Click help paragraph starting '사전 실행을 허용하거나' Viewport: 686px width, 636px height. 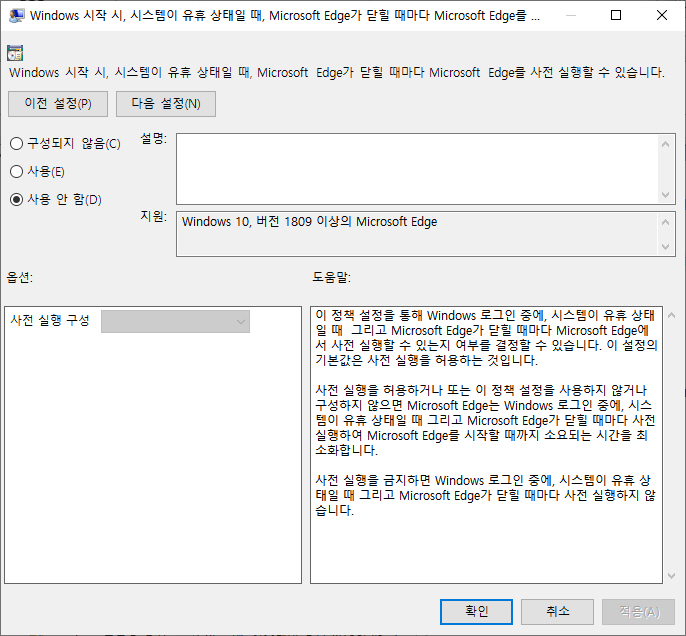pos(485,420)
